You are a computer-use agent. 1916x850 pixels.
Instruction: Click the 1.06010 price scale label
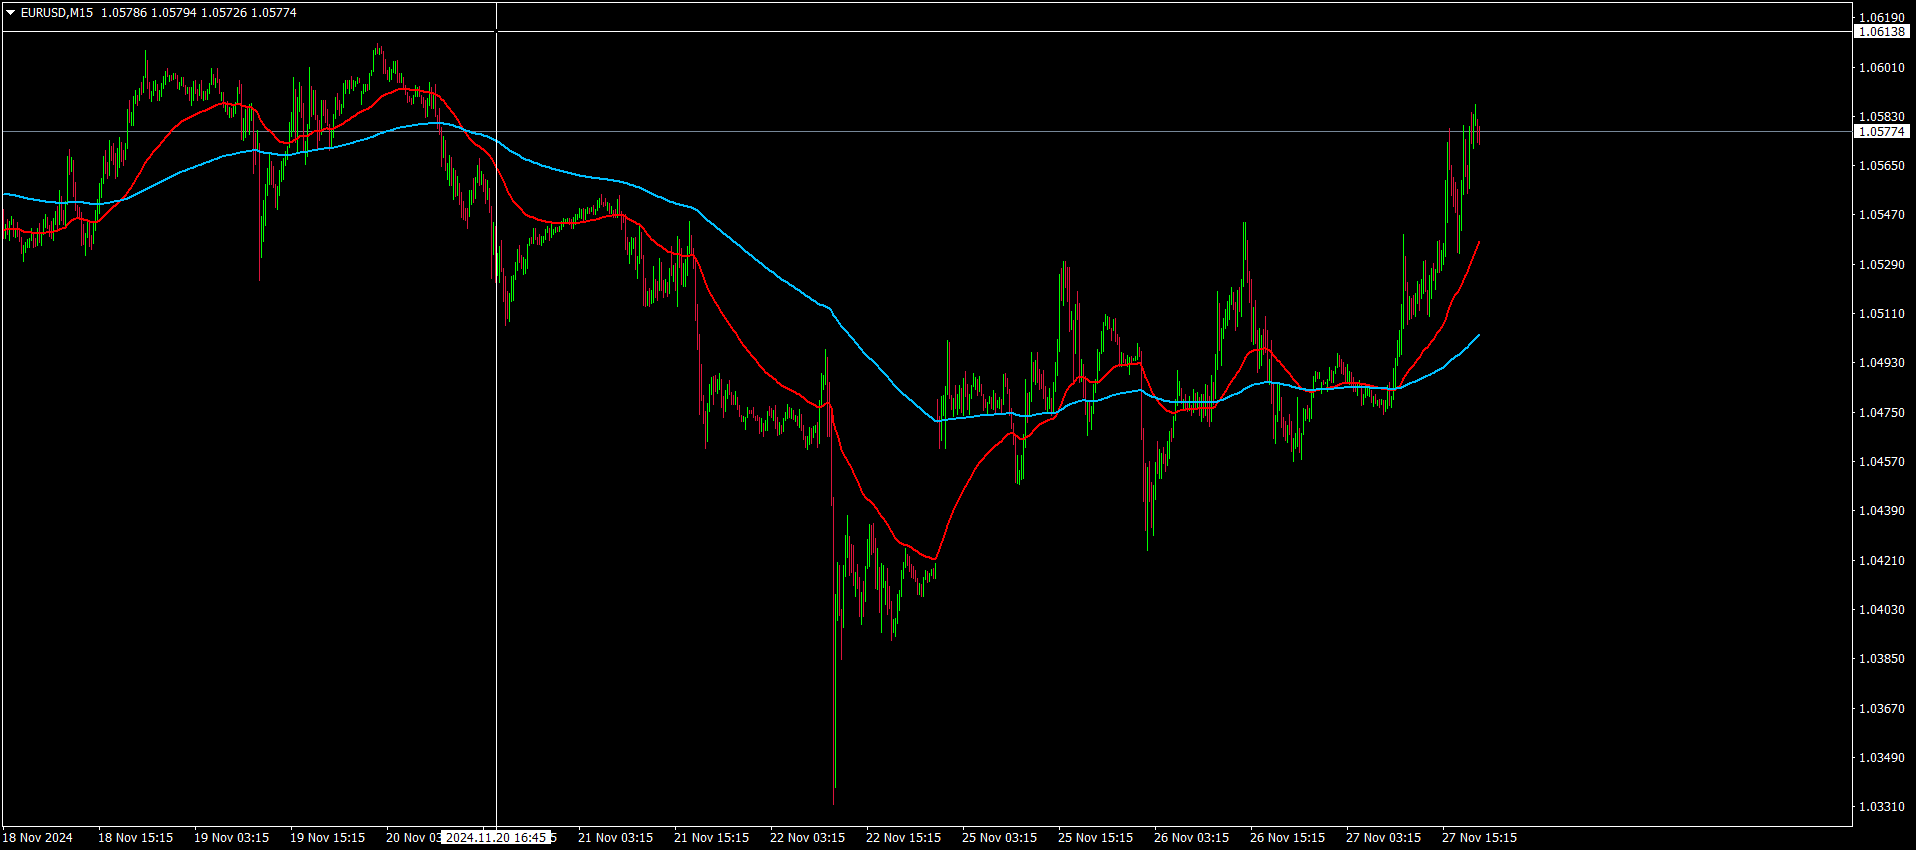[x=1882, y=68]
